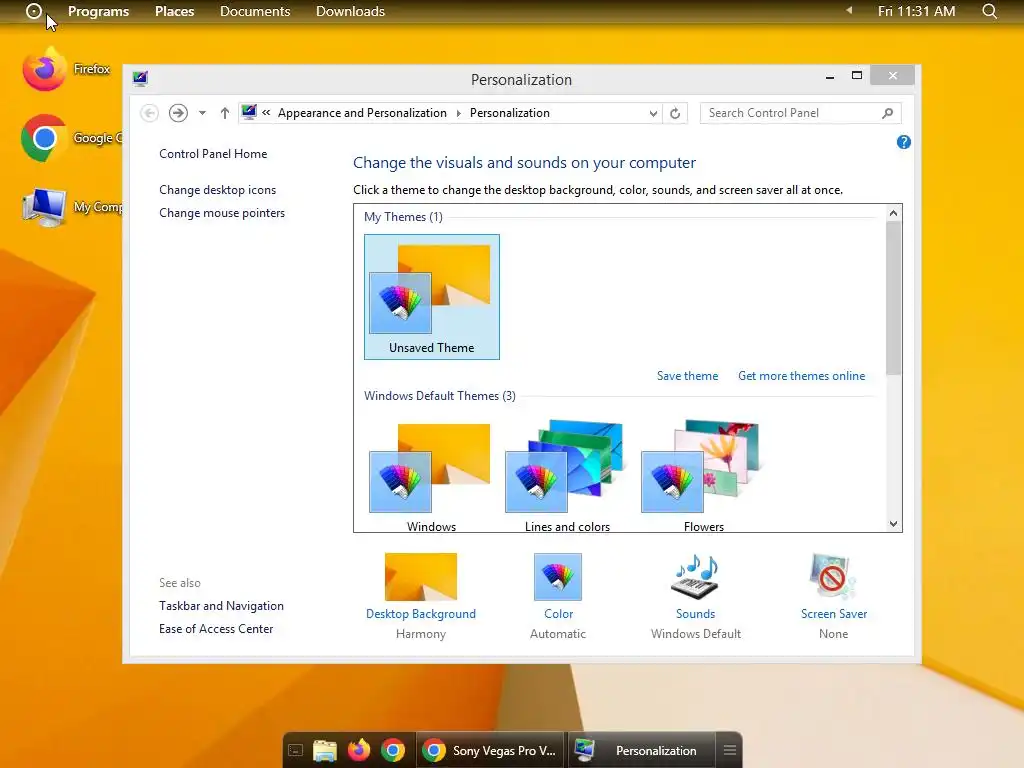Select the Windows default theme
The image size is (1024, 768).
(x=431, y=477)
